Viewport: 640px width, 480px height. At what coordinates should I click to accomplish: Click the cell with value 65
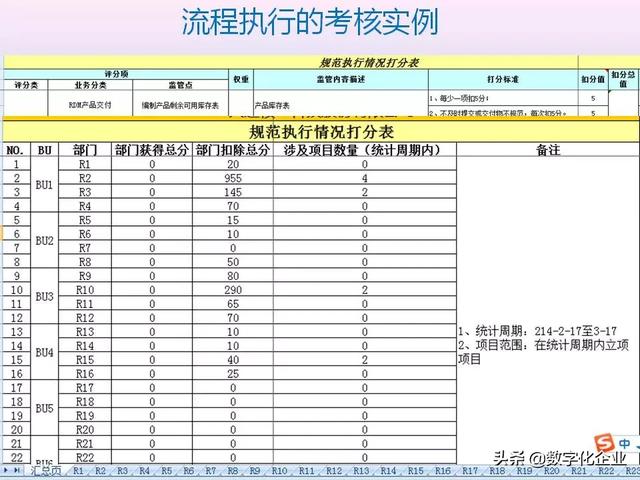pos(233,304)
